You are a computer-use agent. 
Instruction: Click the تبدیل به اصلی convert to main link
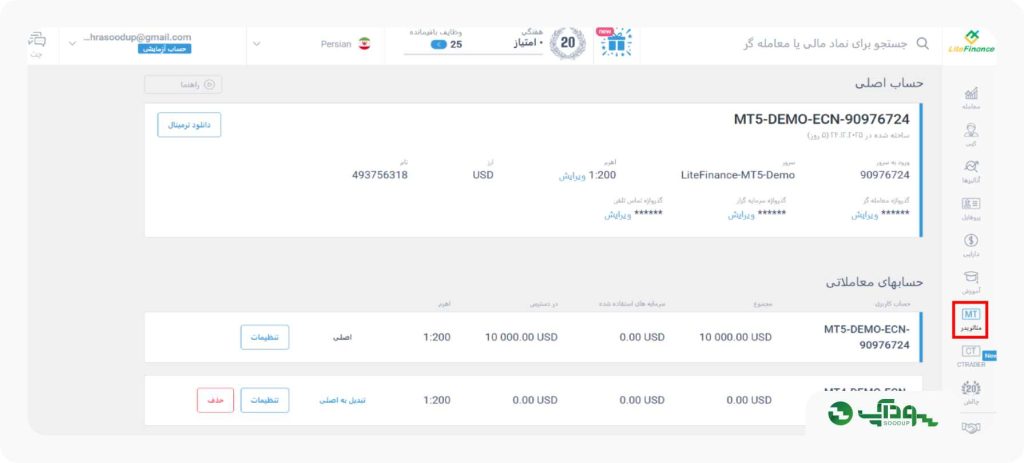point(343,400)
